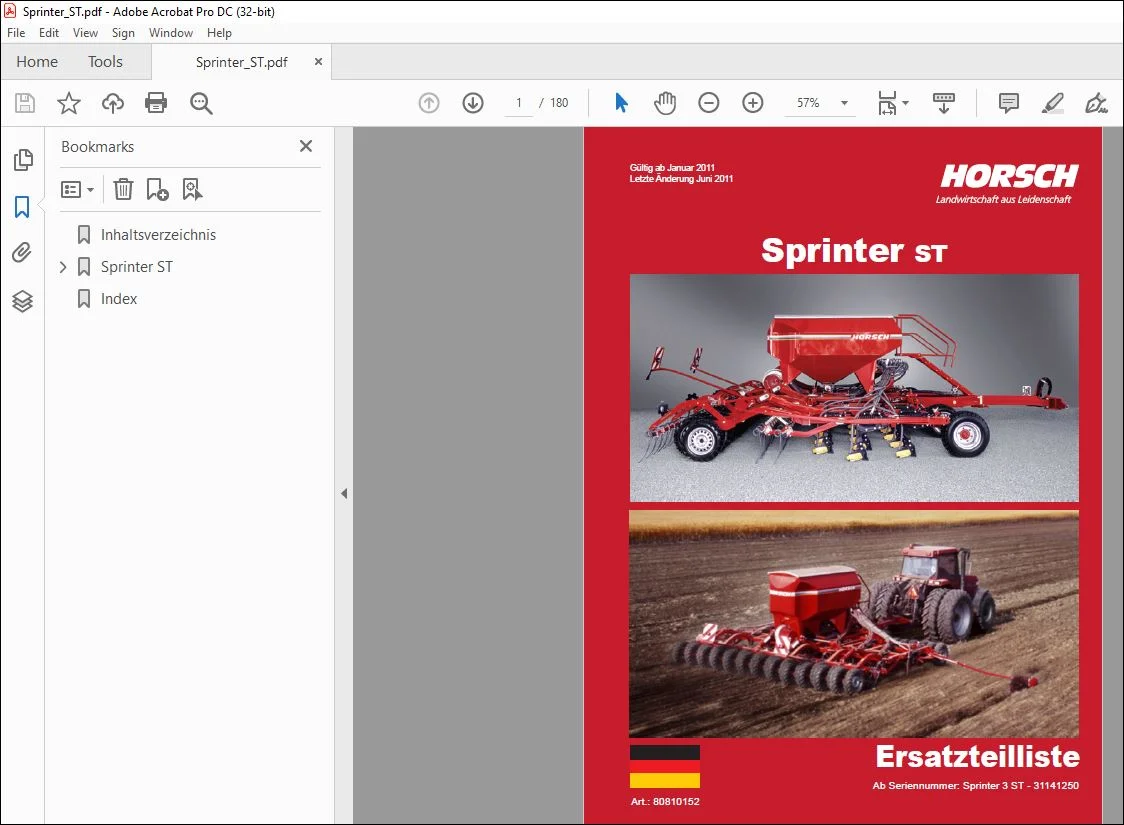The width and height of the screenshot is (1124, 825).
Task: Go to previous page arrow
Action: tap(429, 103)
